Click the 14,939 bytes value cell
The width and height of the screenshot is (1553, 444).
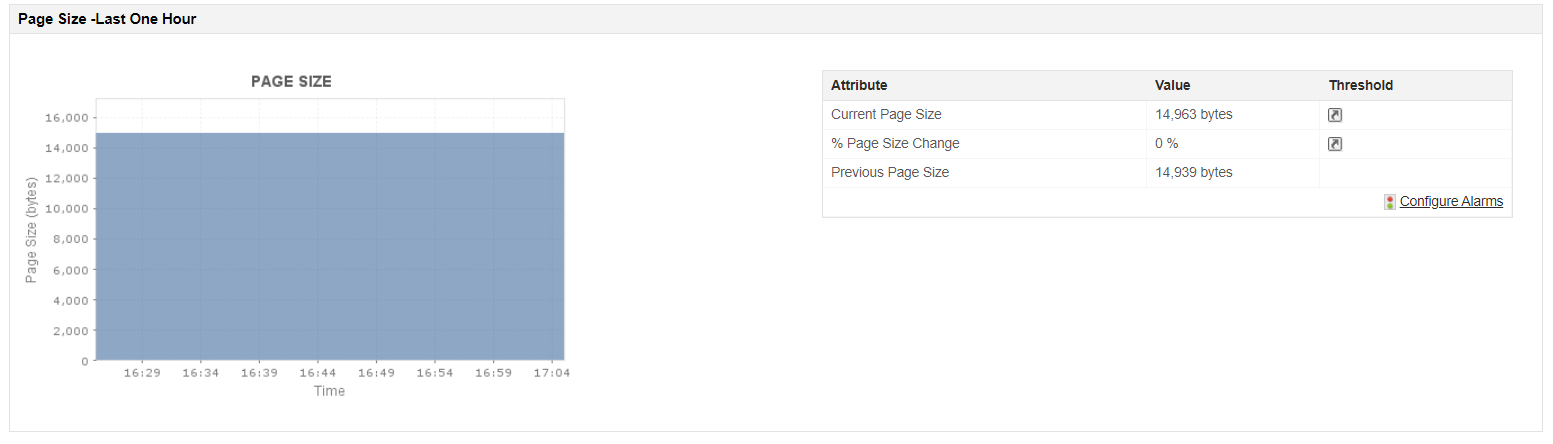click(x=1194, y=172)
